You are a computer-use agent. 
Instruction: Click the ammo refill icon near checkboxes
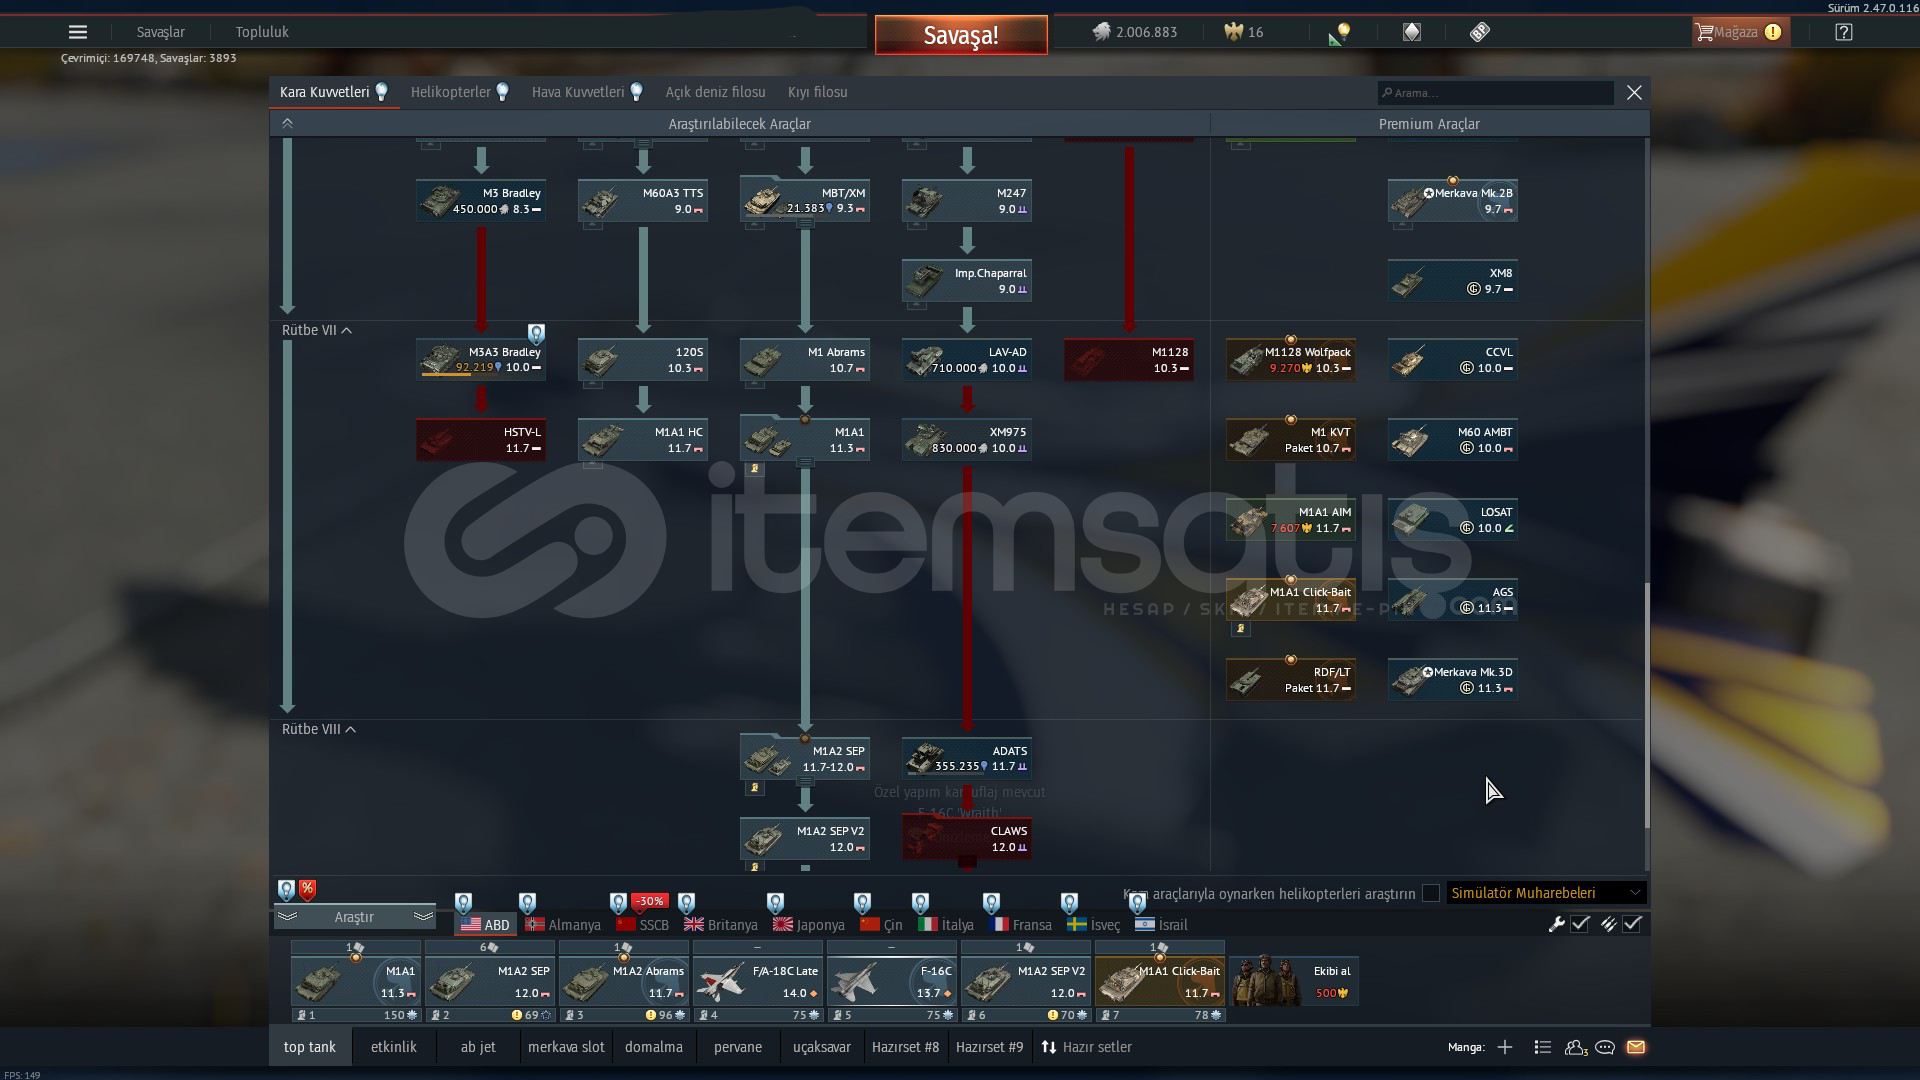1608,924
